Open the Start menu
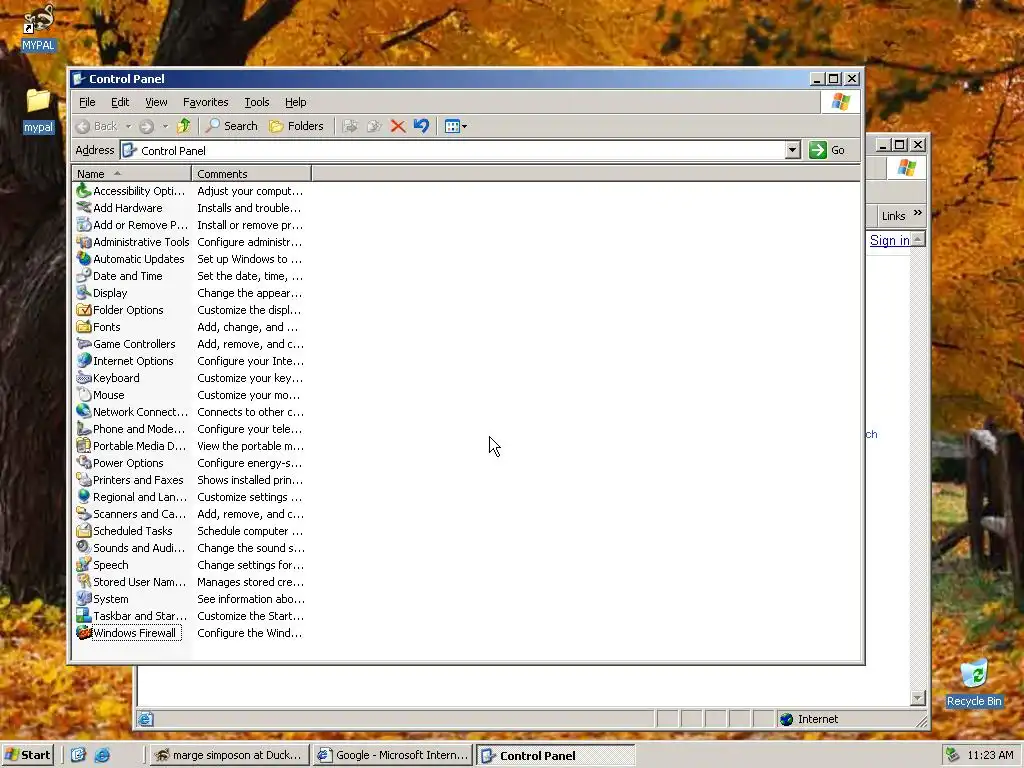 [x=27, y=755]
